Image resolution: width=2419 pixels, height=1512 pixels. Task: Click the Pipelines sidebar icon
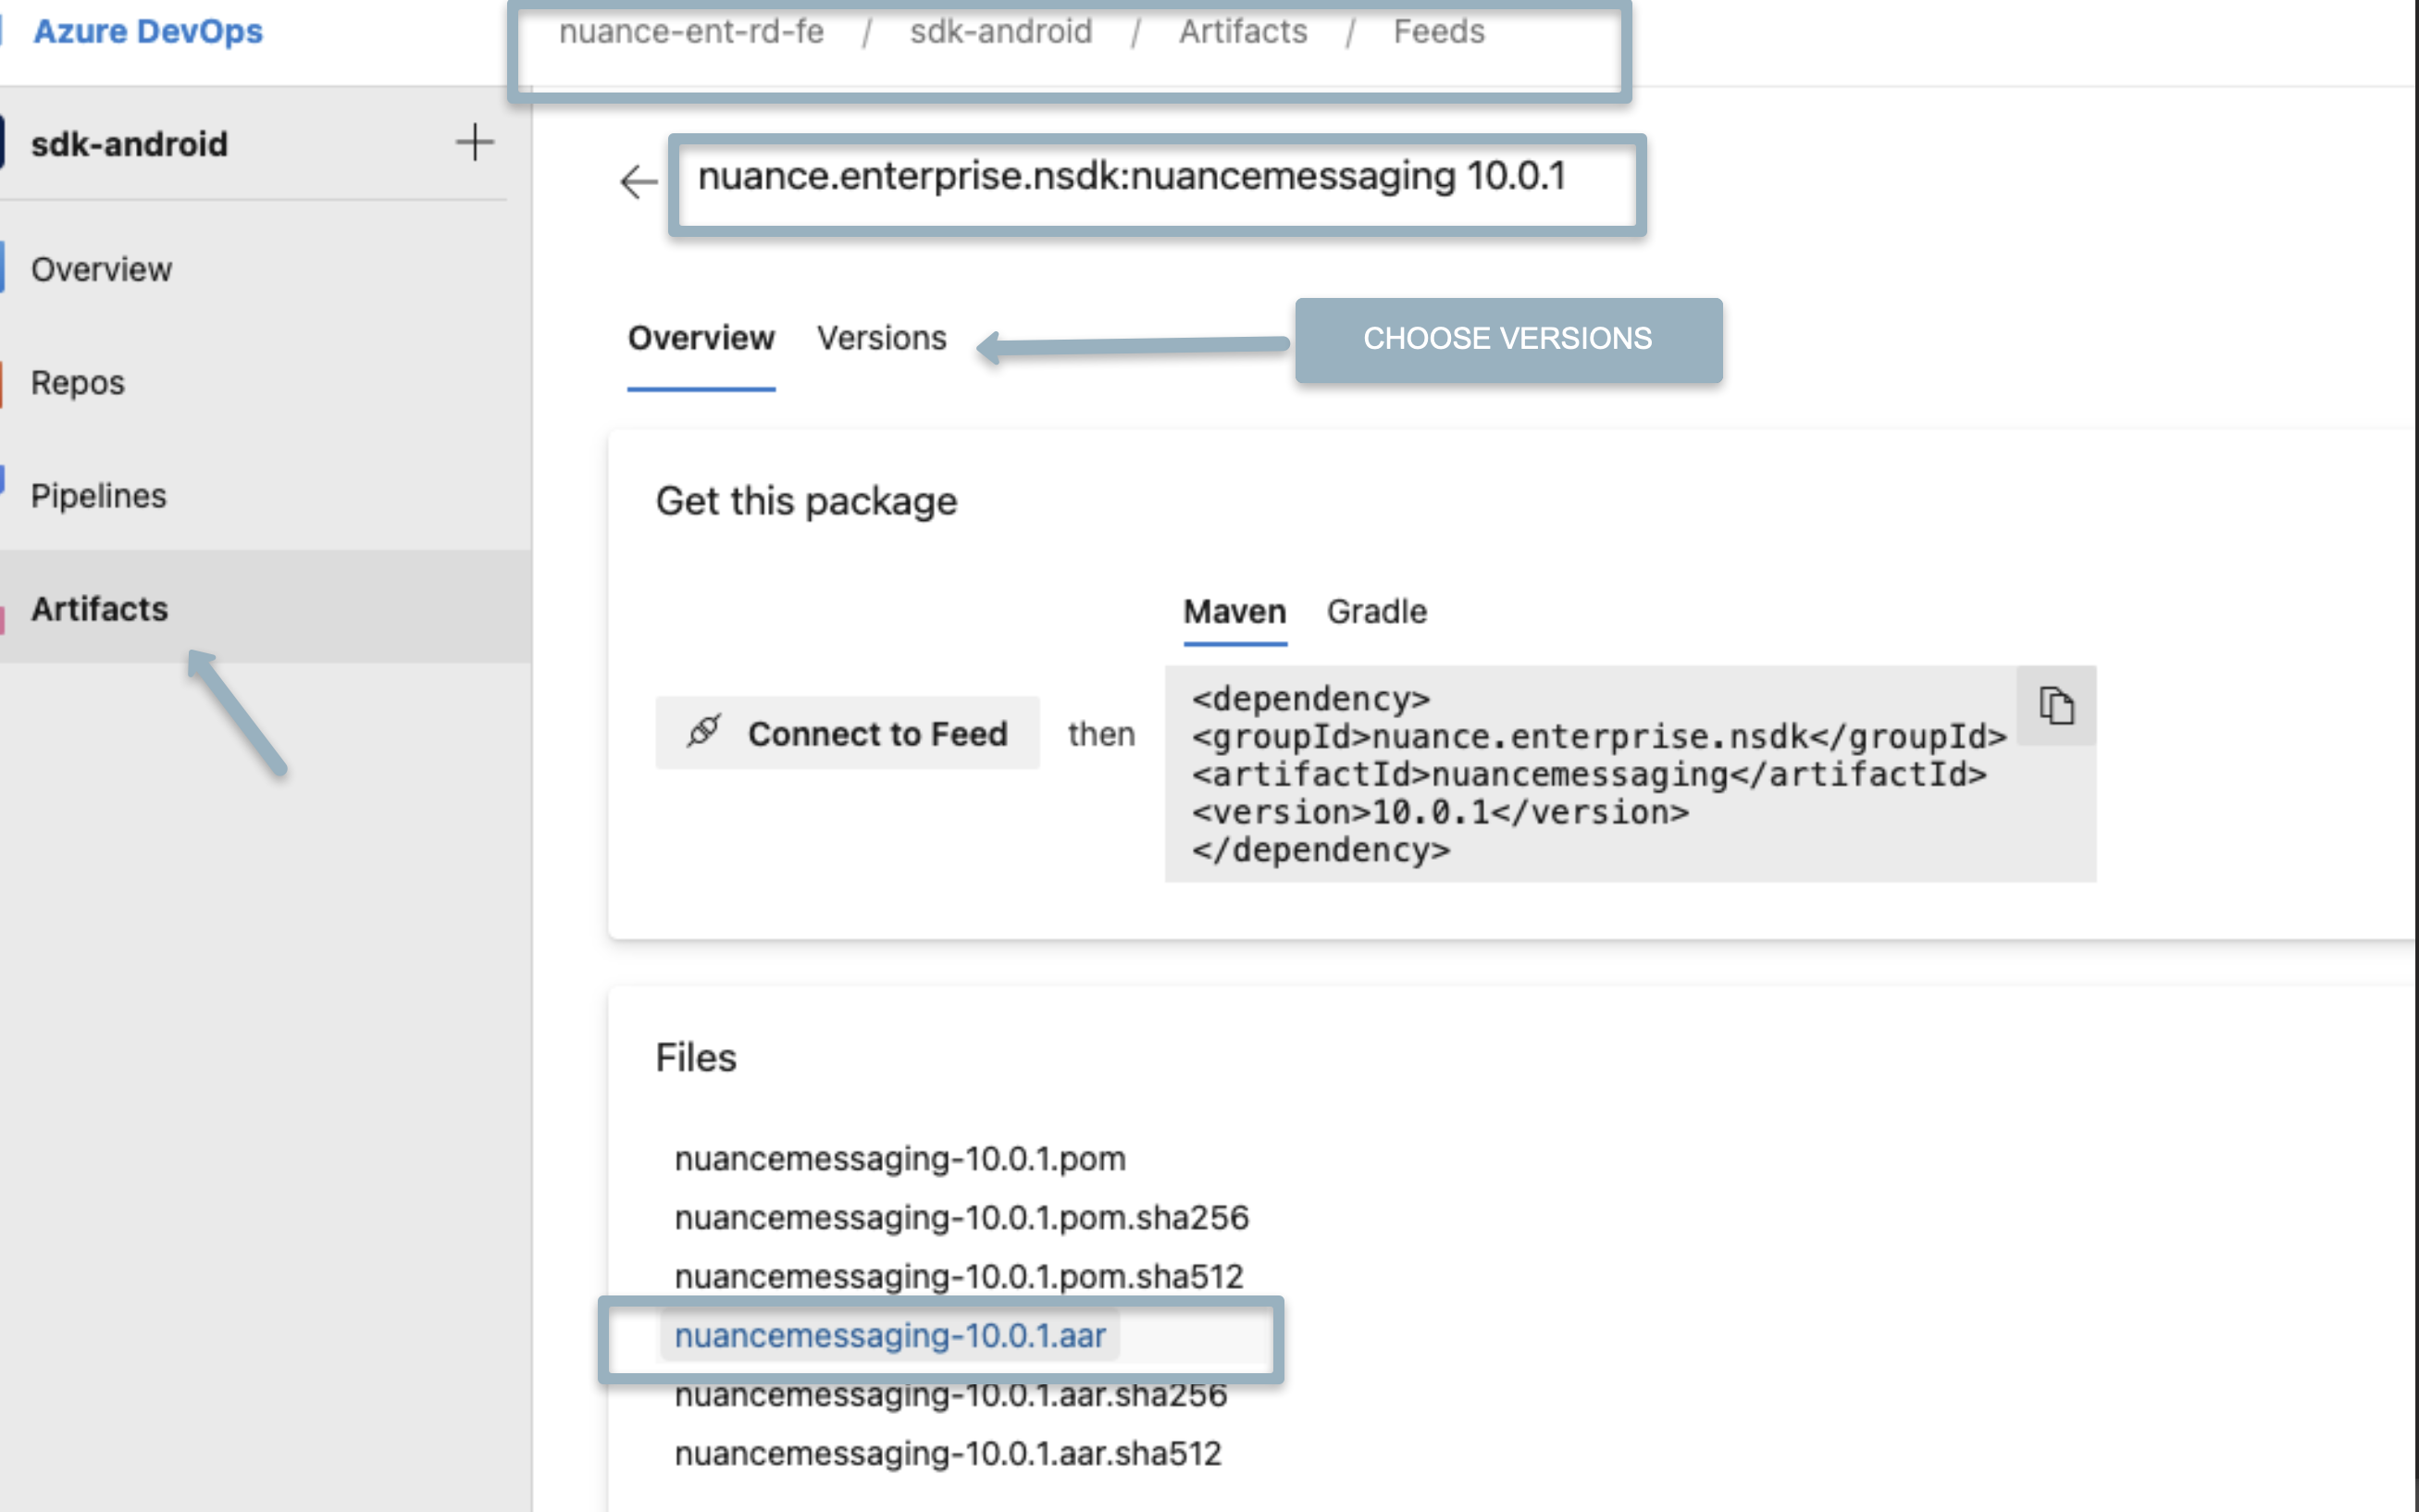[x=97, y=497]
